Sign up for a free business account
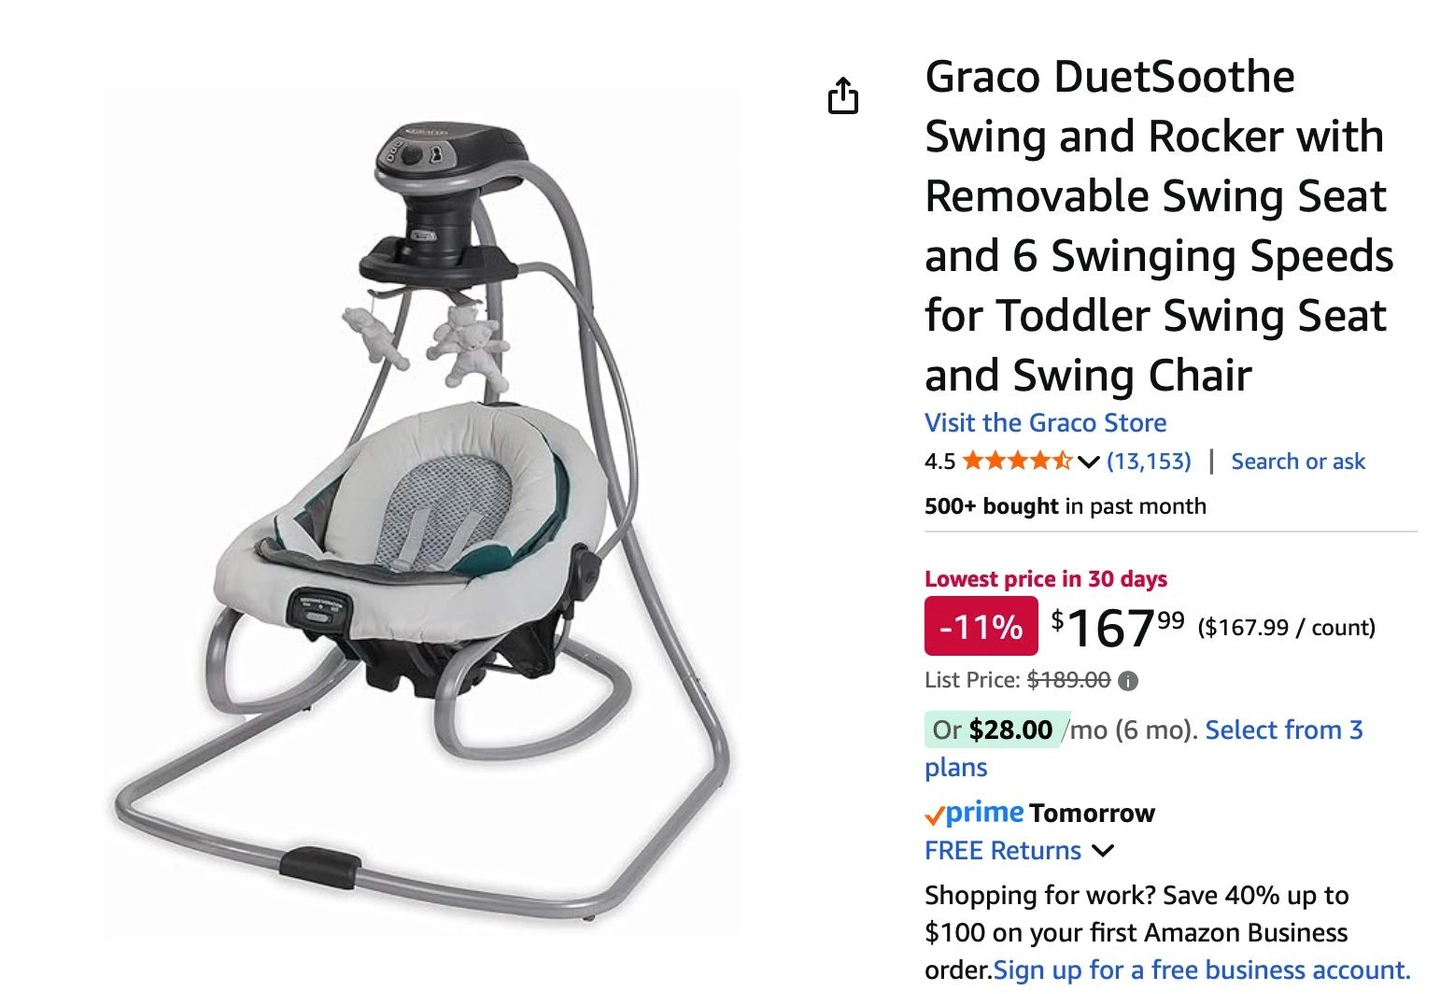 tap(1202, 970)
